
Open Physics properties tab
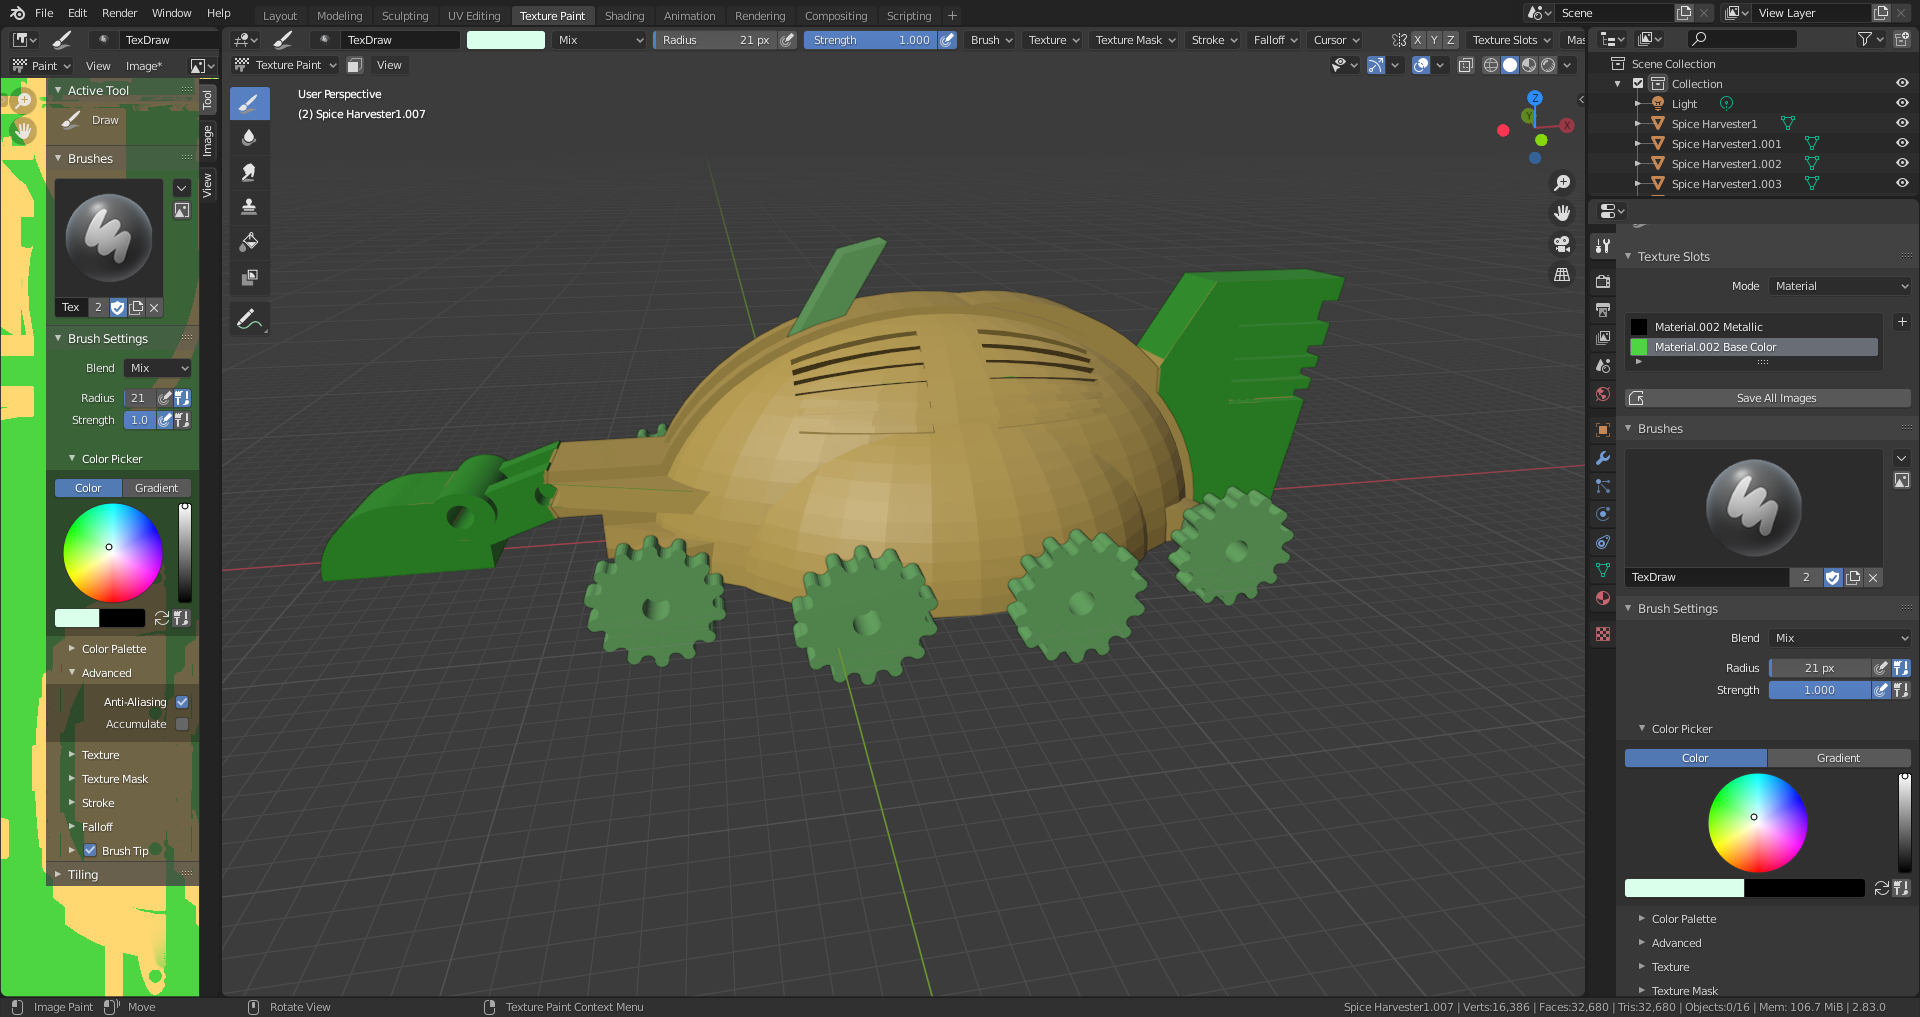tap(1603, 514)
